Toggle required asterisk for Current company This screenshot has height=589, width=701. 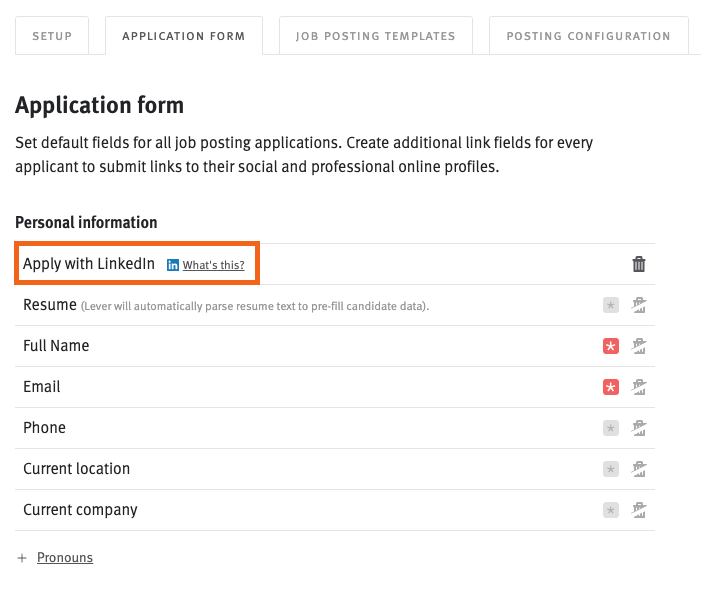pyautogui.click(x=611, y=510)
